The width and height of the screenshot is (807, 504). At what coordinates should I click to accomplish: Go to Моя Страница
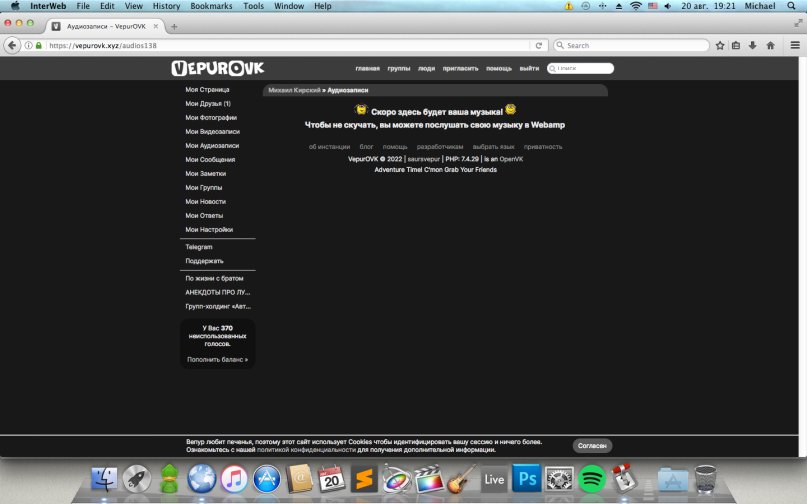pos(207,90)
